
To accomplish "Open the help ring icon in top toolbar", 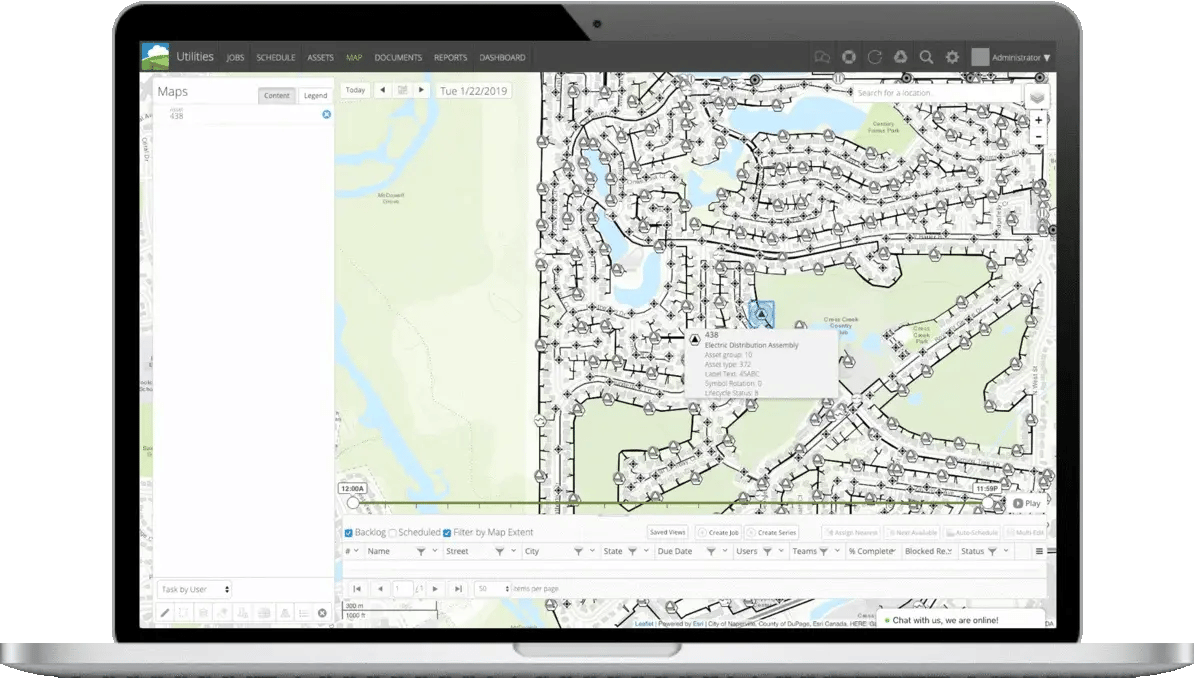I will (850, 57).
